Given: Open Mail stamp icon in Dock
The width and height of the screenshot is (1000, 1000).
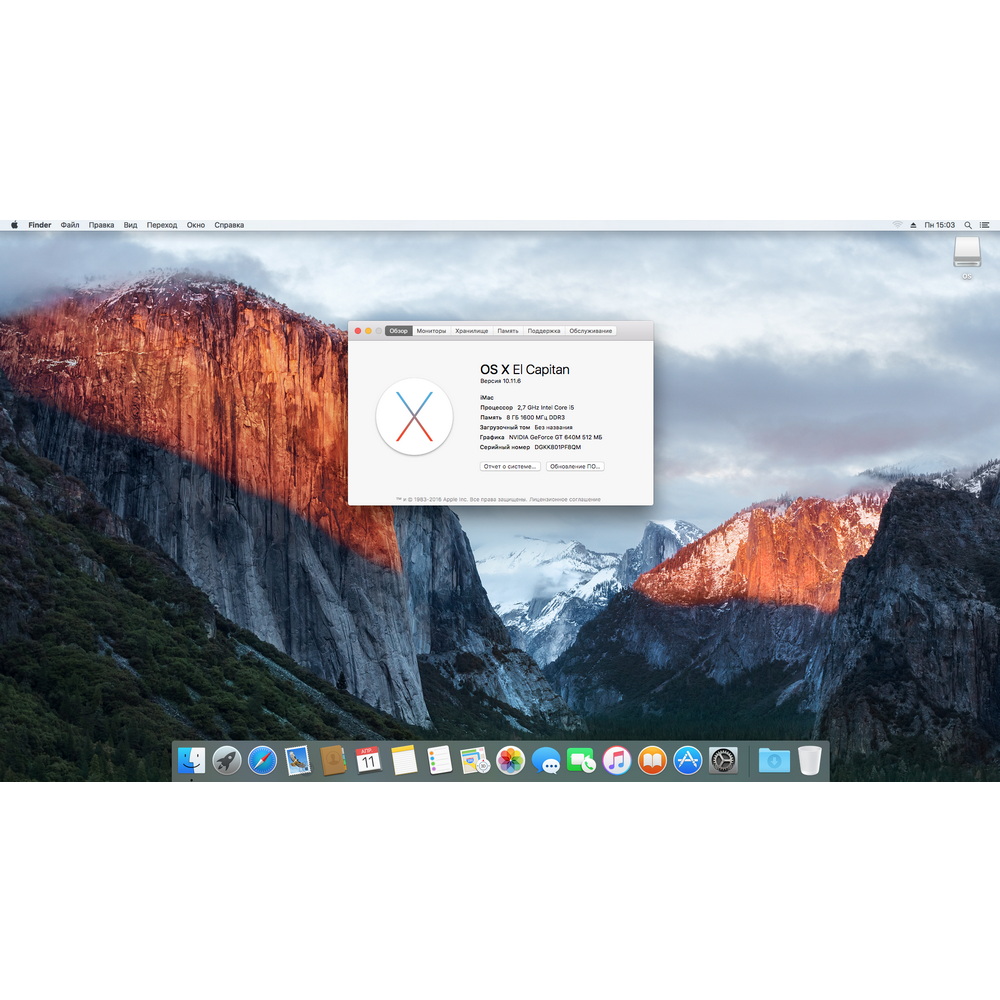Looking at the screenshot, I should [297, 760].
